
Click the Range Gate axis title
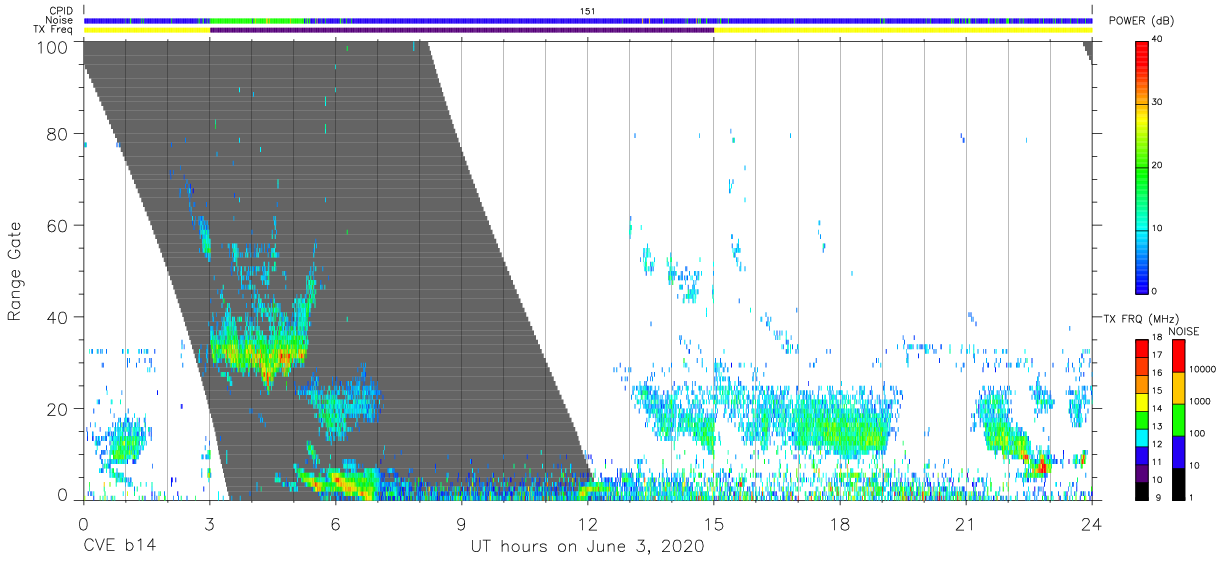[x=15, y=271]
